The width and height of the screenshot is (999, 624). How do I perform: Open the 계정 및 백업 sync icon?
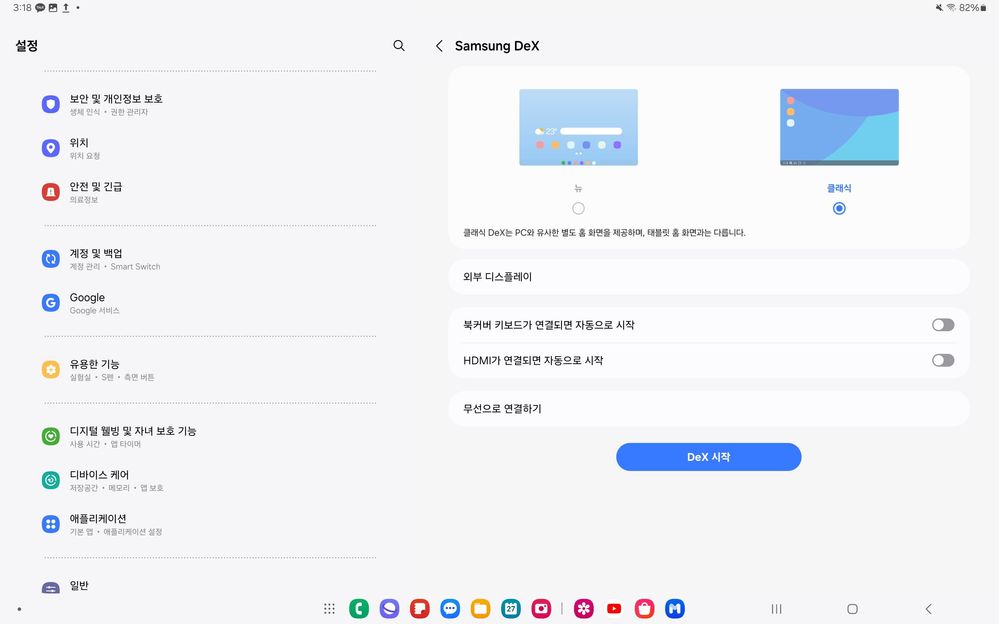click(51, 259)
